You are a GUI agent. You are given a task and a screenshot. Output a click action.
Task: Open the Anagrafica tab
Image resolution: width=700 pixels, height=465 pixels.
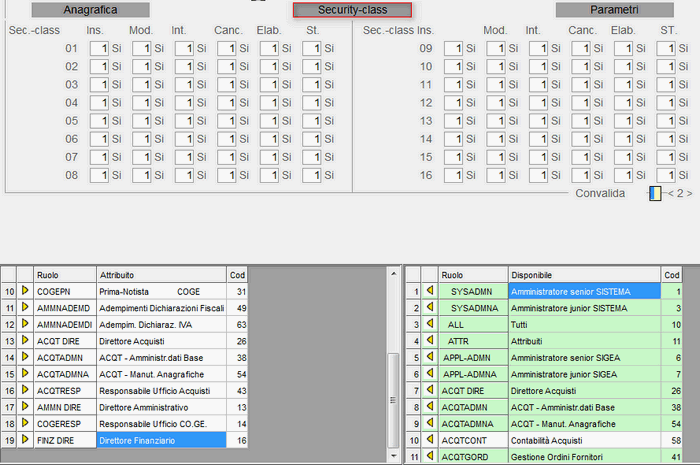(90, 10)
